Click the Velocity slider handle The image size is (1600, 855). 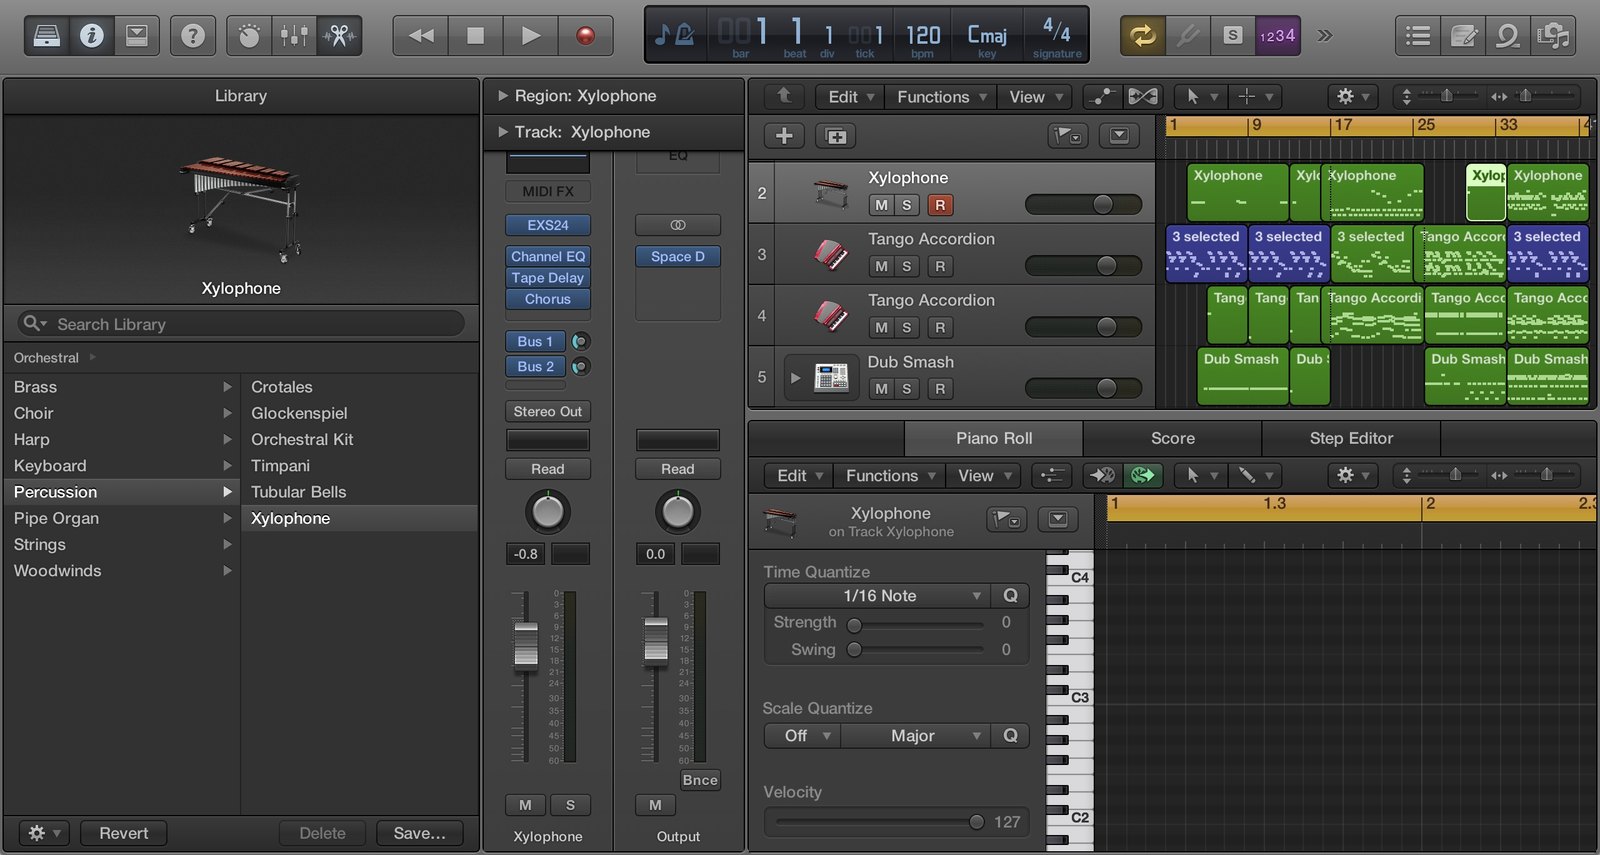(x=976, y=822)
